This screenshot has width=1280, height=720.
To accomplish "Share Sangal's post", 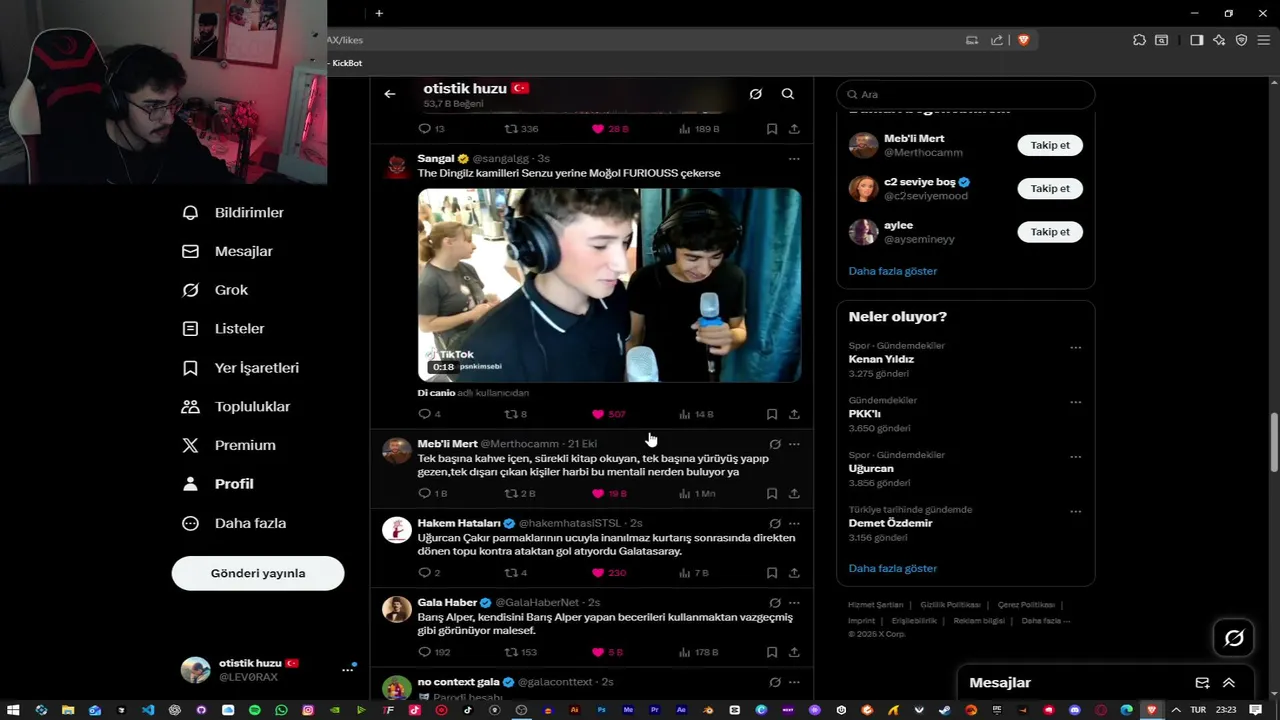I will pos(794,414).
